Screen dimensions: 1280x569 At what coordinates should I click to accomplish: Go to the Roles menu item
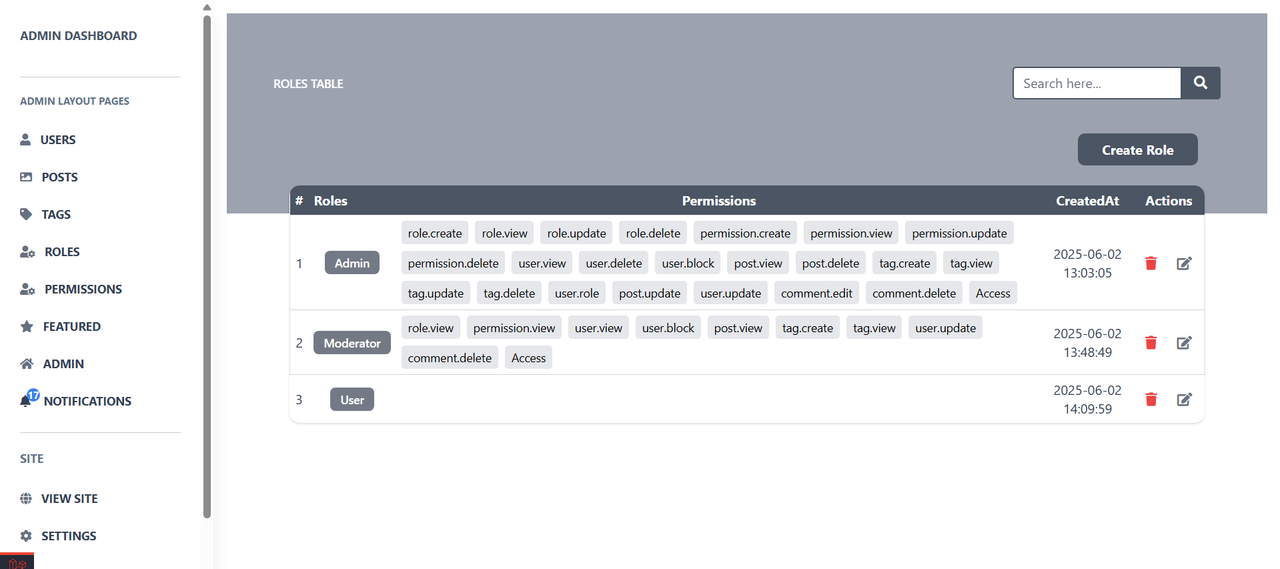click(62, 252)
